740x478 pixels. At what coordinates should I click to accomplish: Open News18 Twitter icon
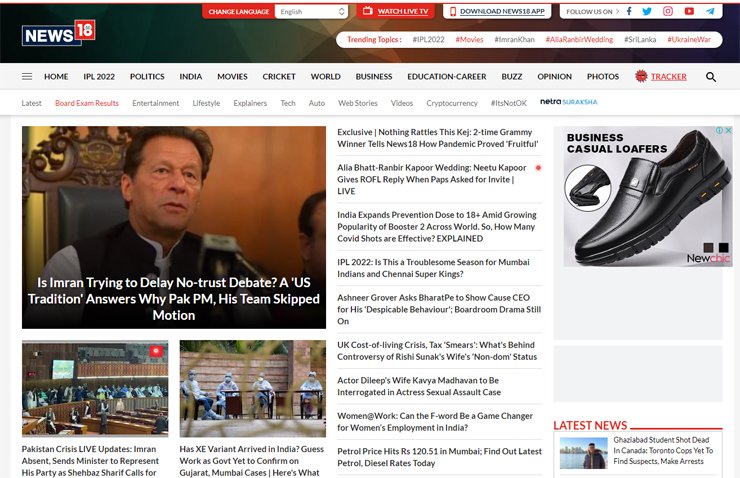click(x=647, y=11)
